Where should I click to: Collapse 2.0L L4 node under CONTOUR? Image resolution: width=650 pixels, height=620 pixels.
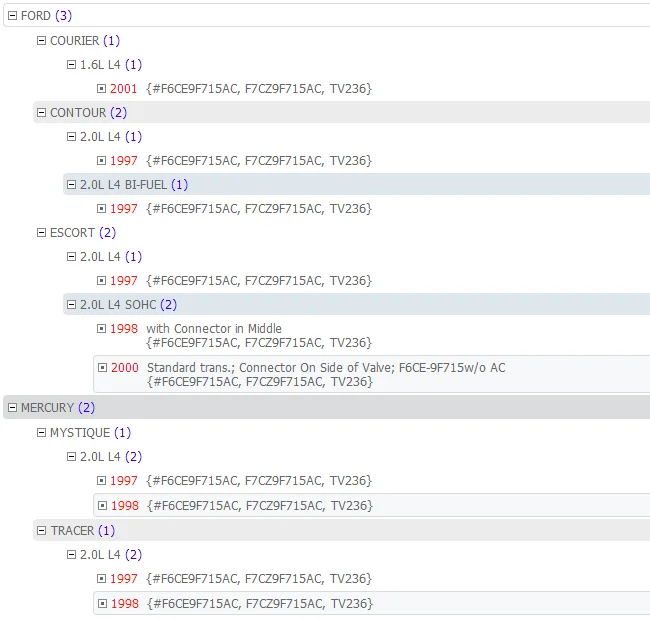[x=71, y=137]
